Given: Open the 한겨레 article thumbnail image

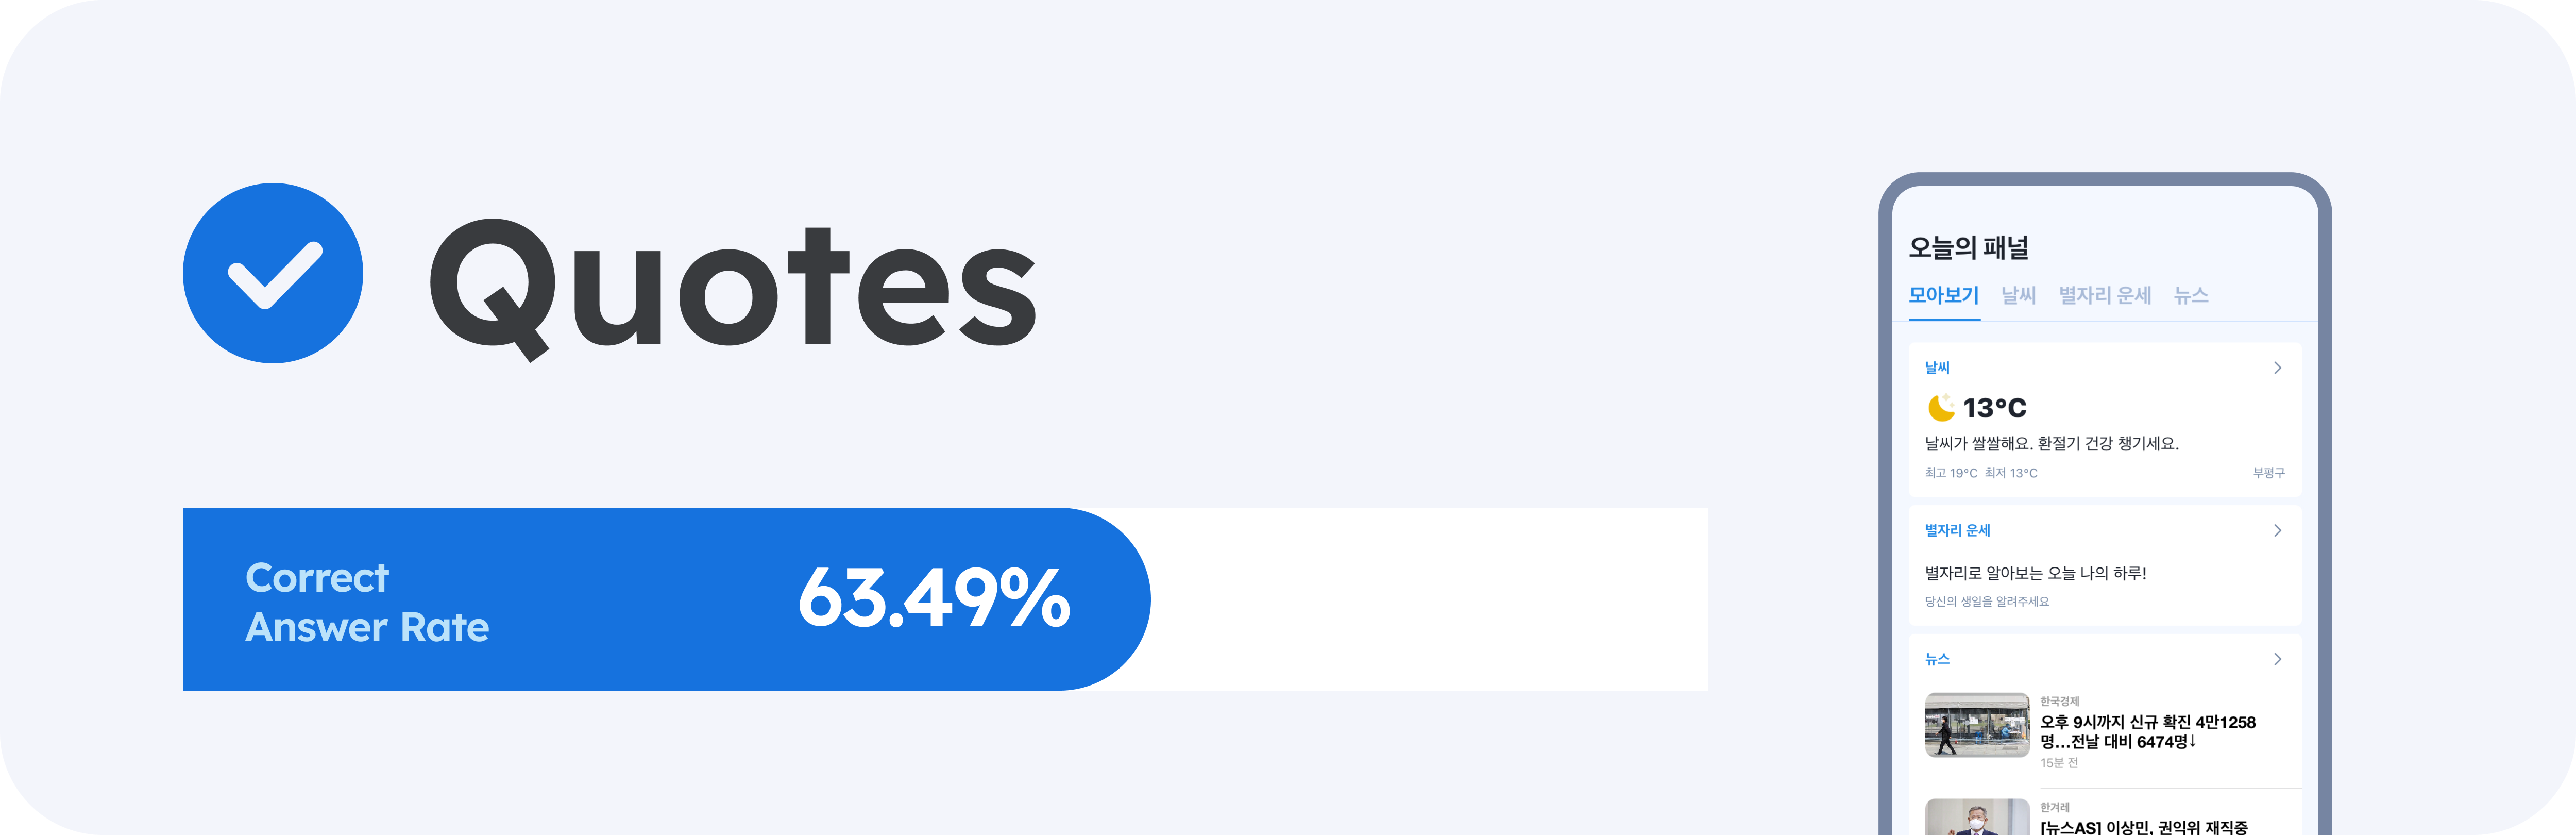Looking at the screenshot, I should [1976, 818].
